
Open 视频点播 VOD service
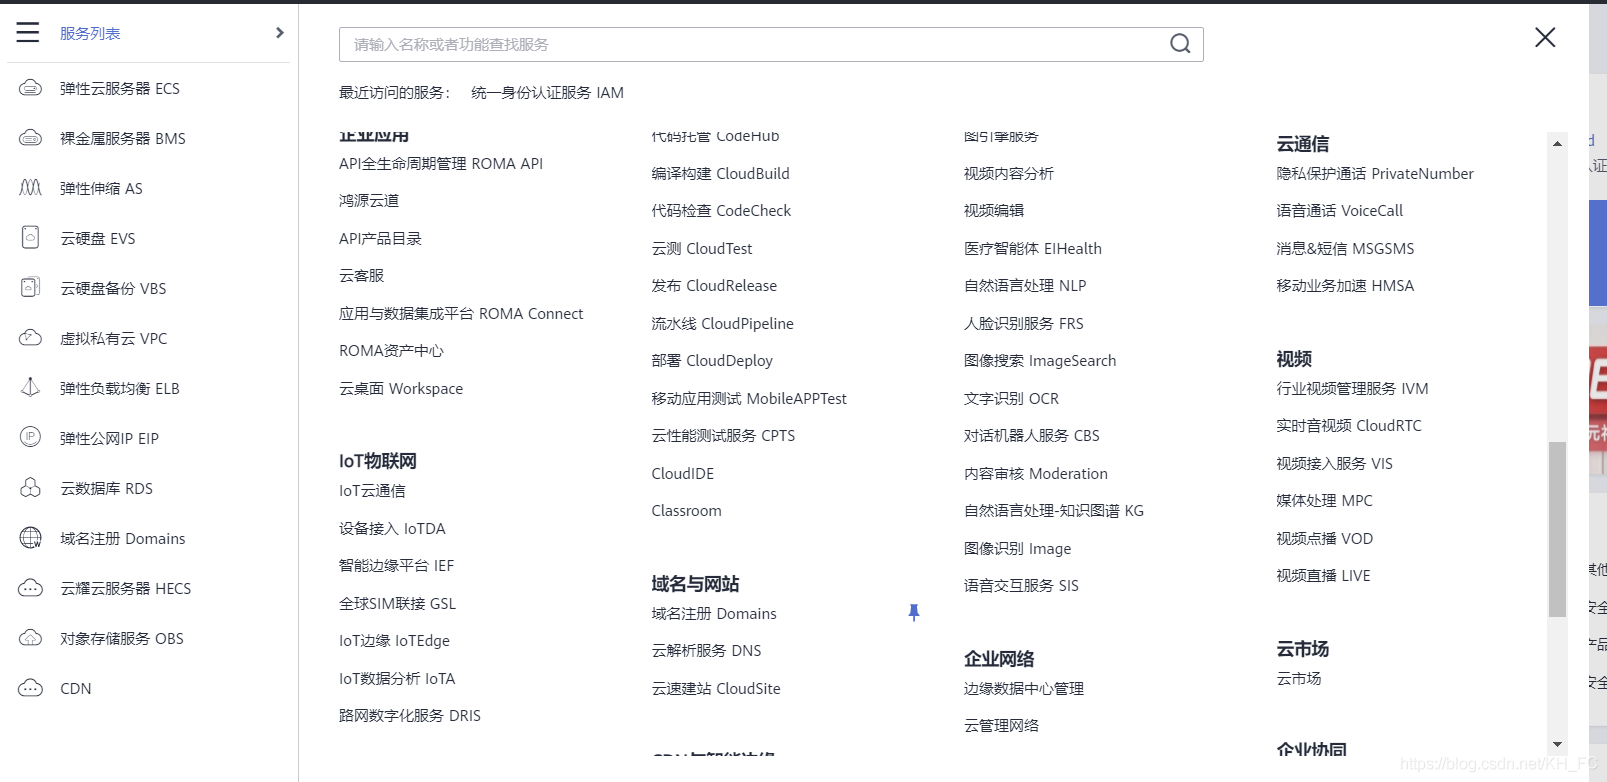coord(1325,538)
